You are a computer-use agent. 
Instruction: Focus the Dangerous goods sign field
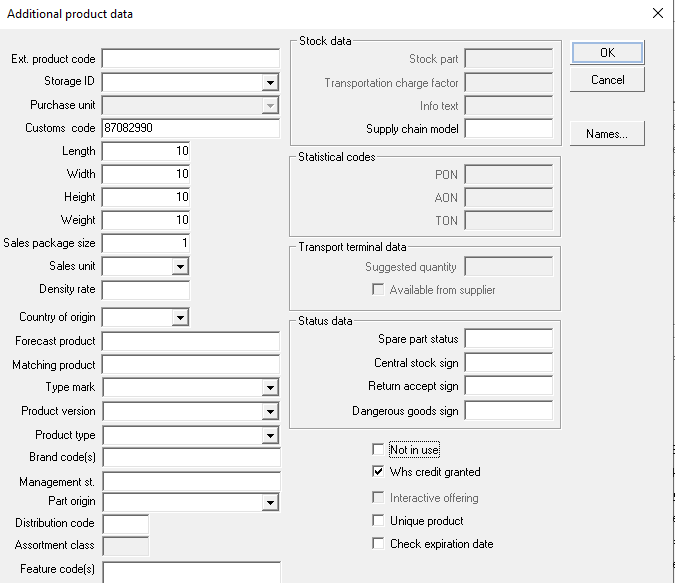[x=509, y=411]
